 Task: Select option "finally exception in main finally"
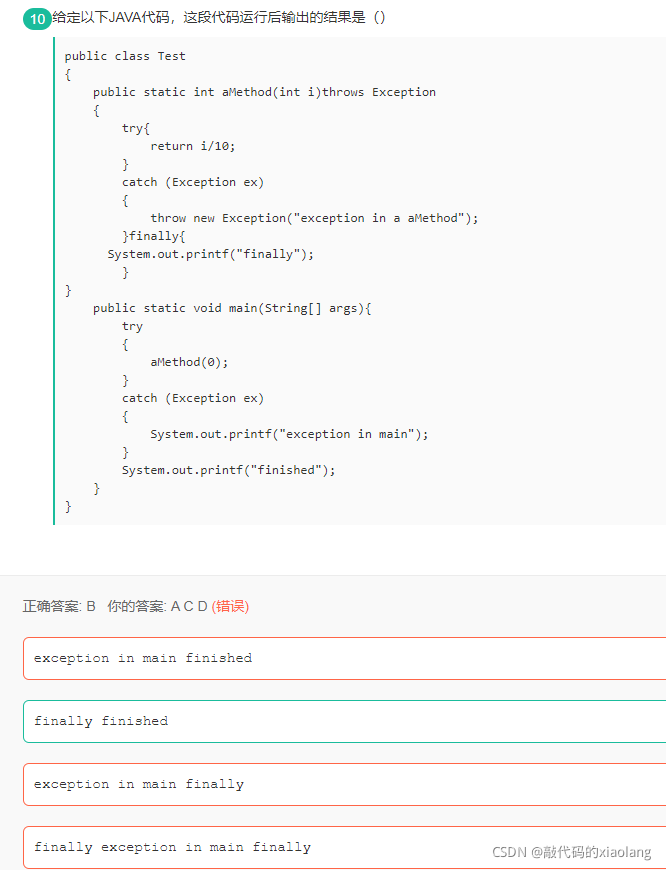click(x=345, y=847)
